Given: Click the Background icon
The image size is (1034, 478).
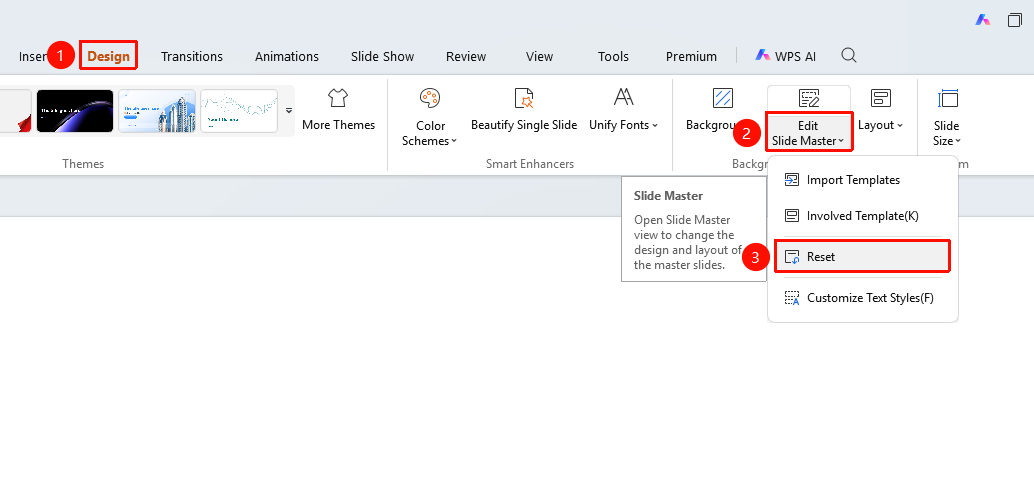Looking at the screenshot, I should point(723,98).
